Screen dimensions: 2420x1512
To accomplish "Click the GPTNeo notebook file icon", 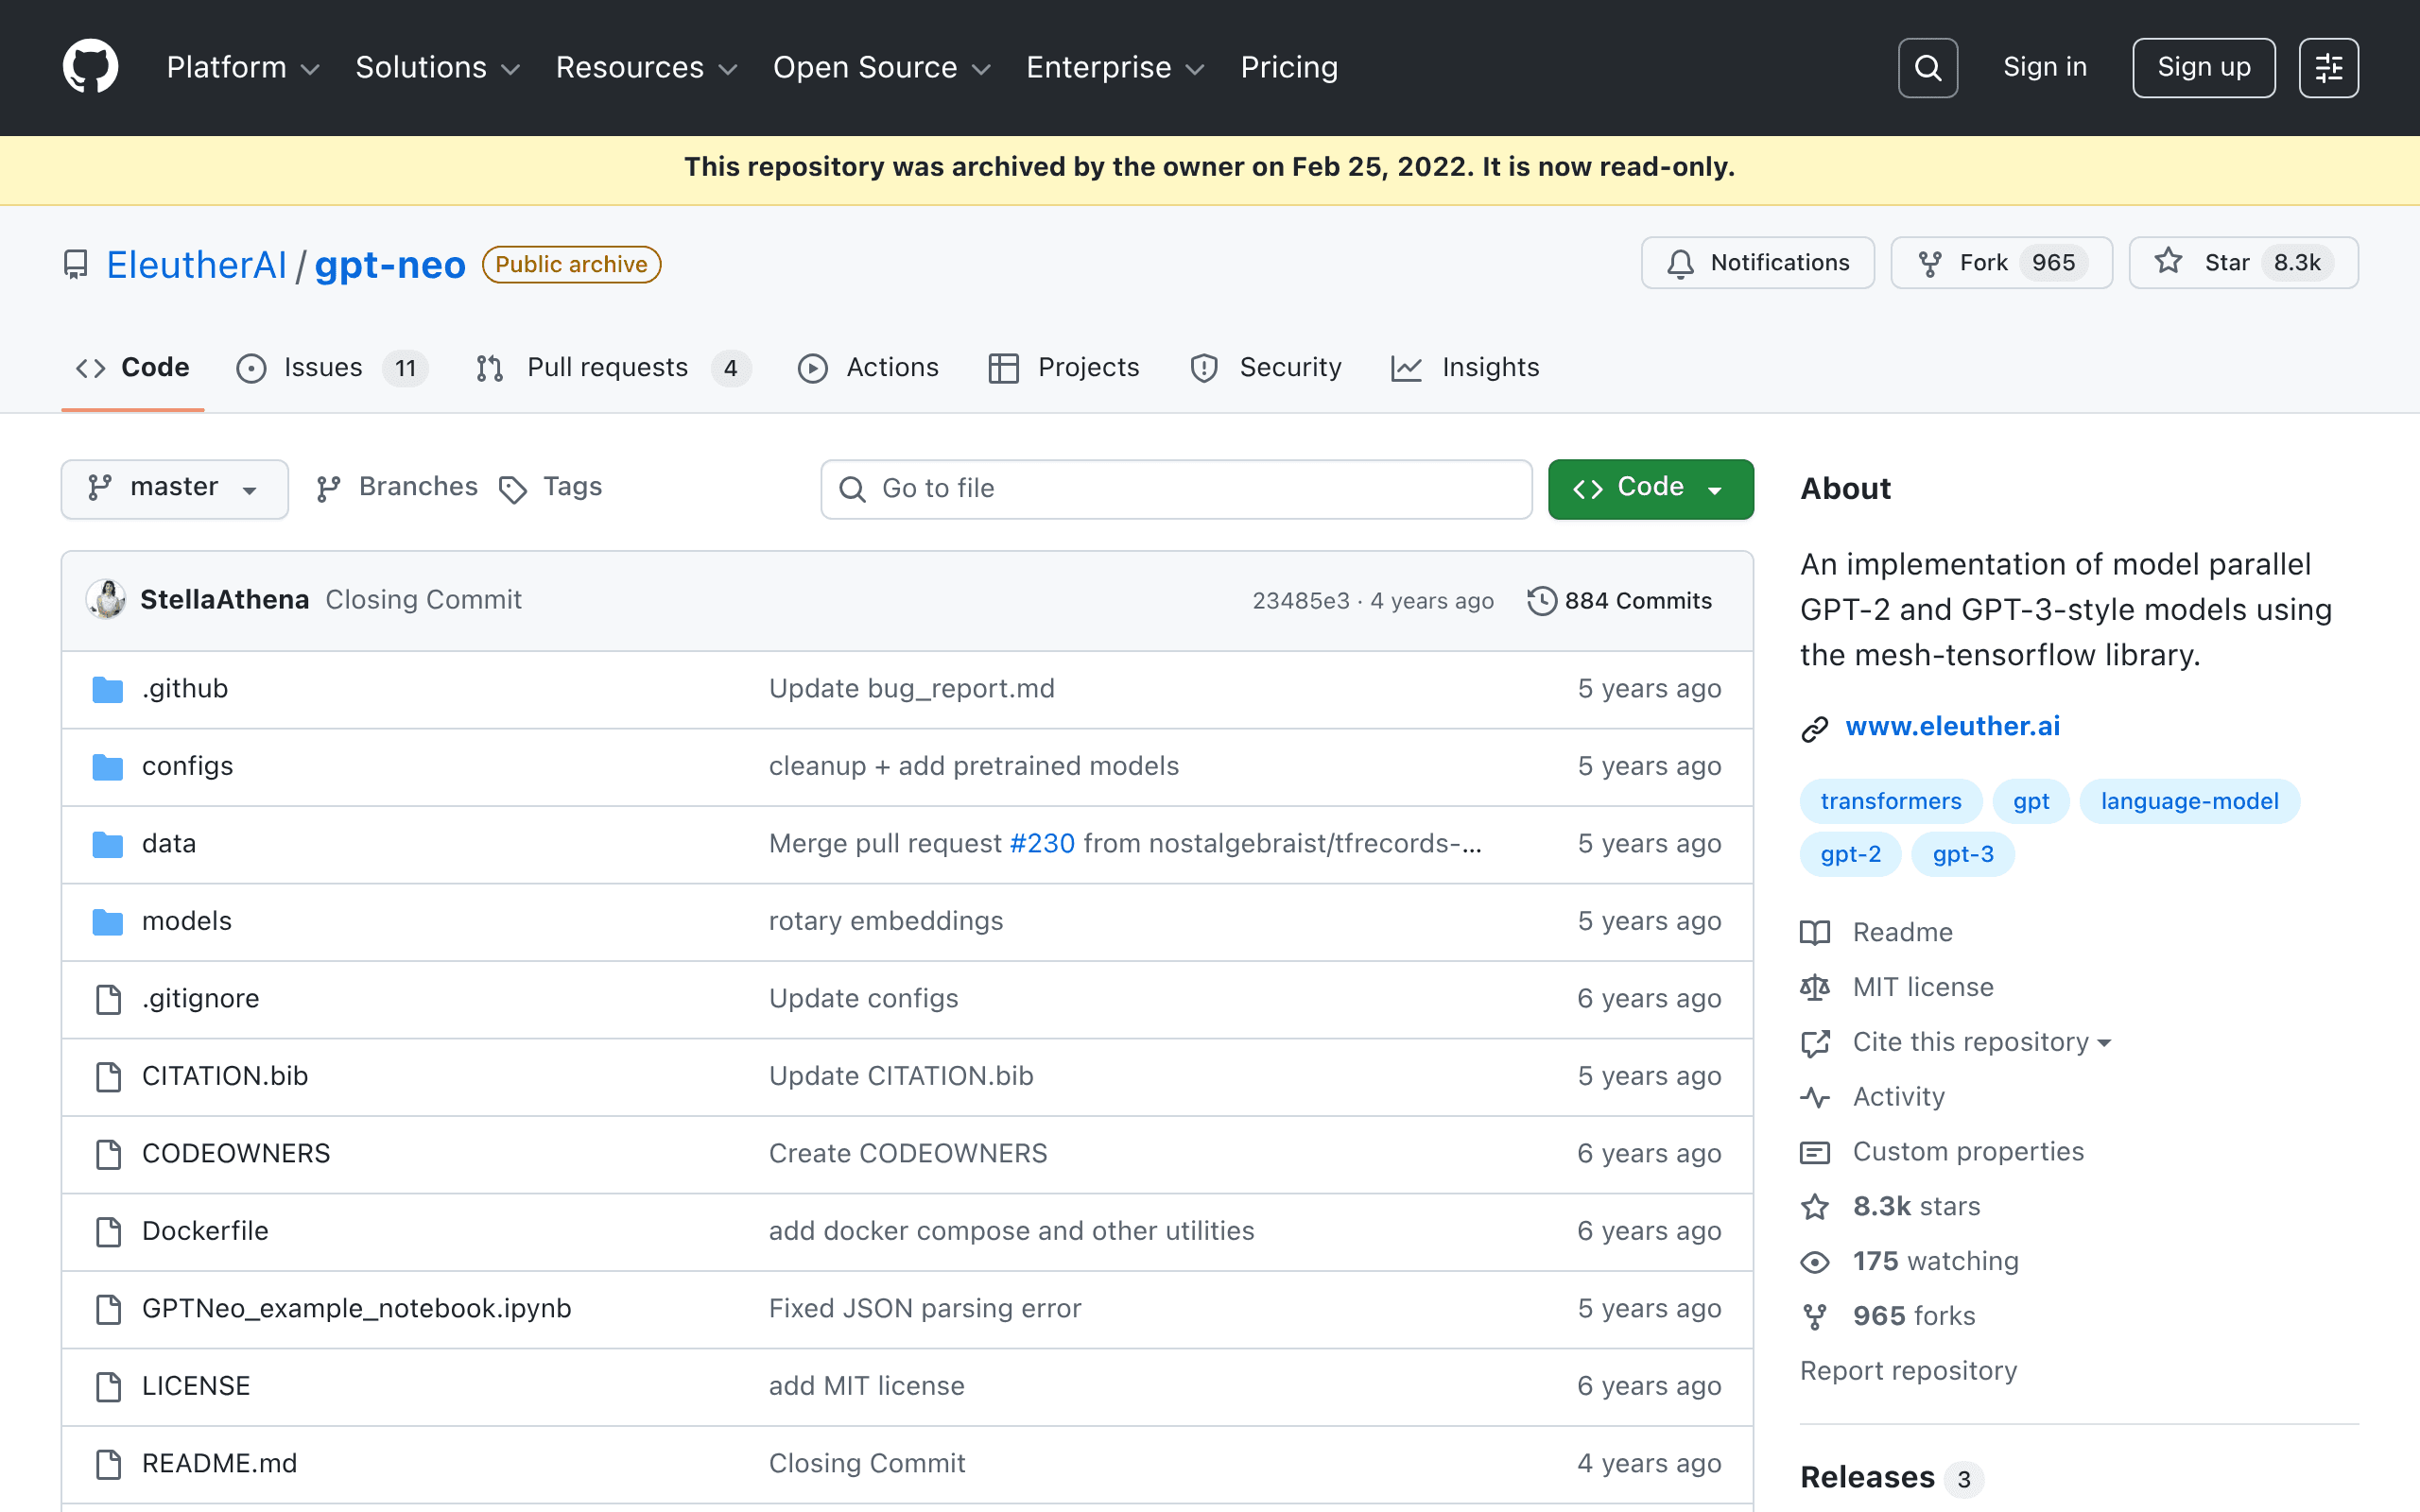I will 108,1309.
